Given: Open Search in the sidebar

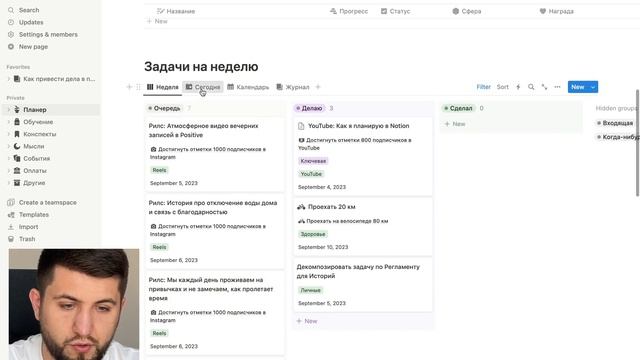Looking at the screenshot, I should point(29,10).
